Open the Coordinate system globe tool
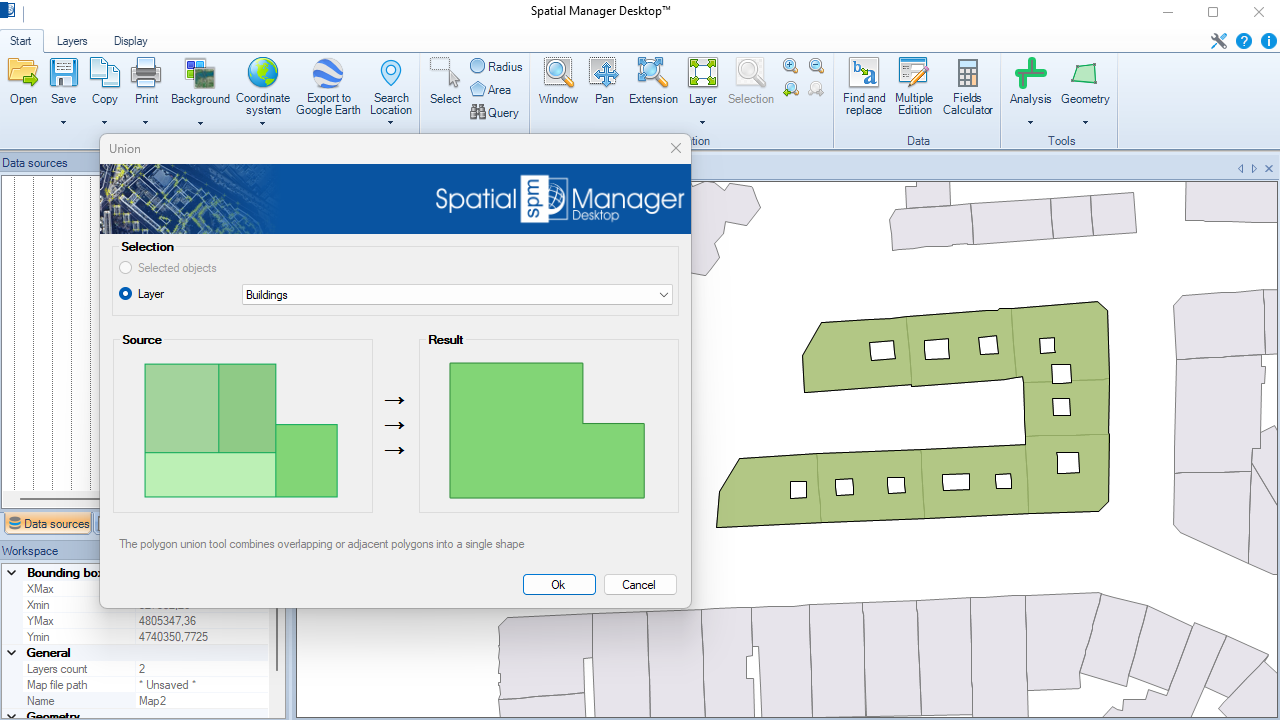The image size is (1280, 720). coord(263,73)
